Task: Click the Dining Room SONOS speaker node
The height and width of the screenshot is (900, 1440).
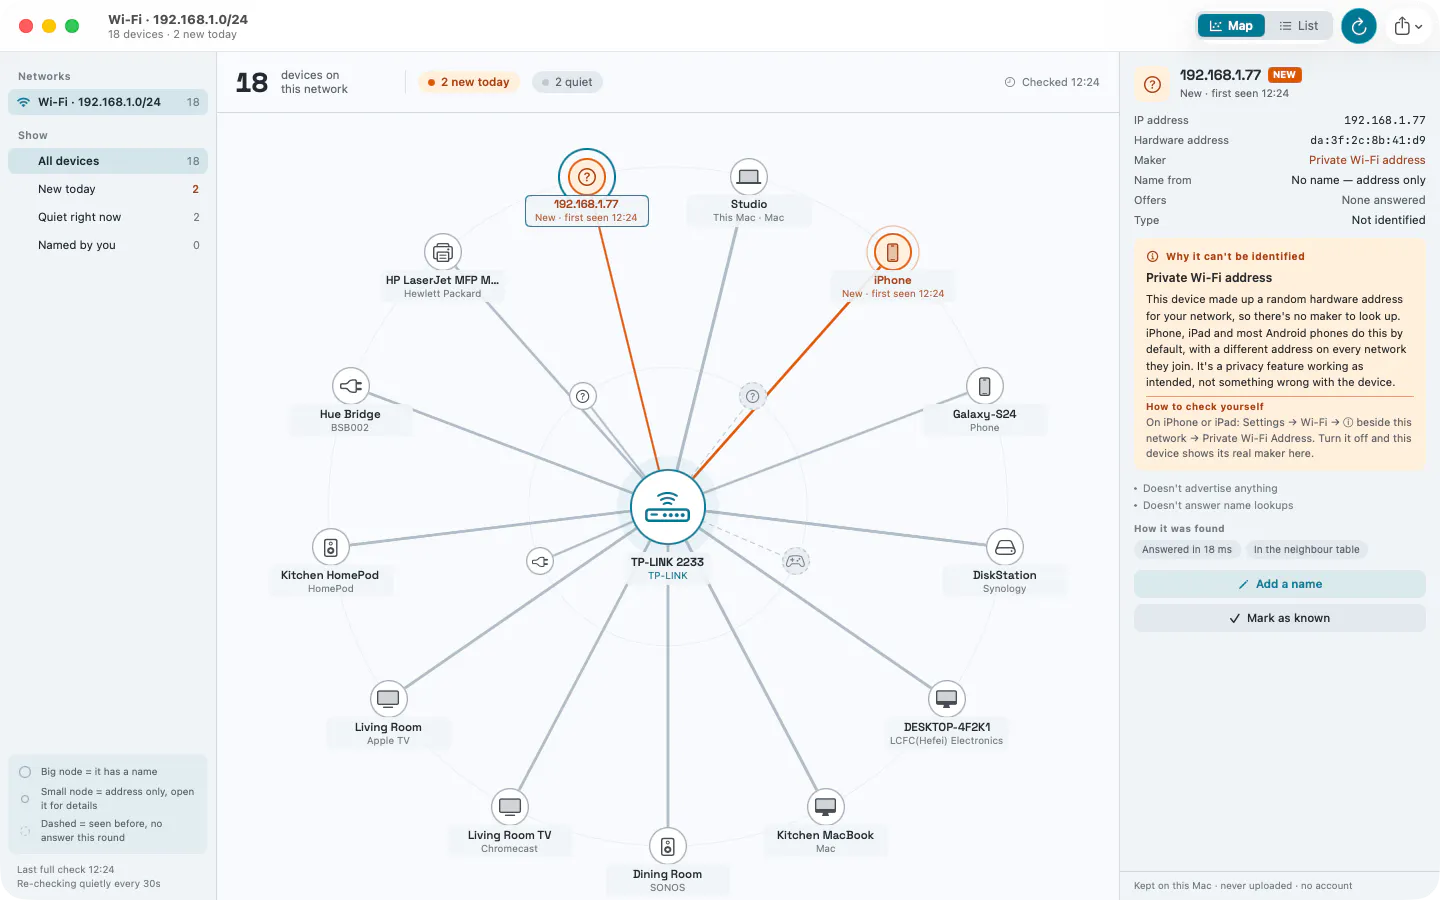Action: pos(668,847)
